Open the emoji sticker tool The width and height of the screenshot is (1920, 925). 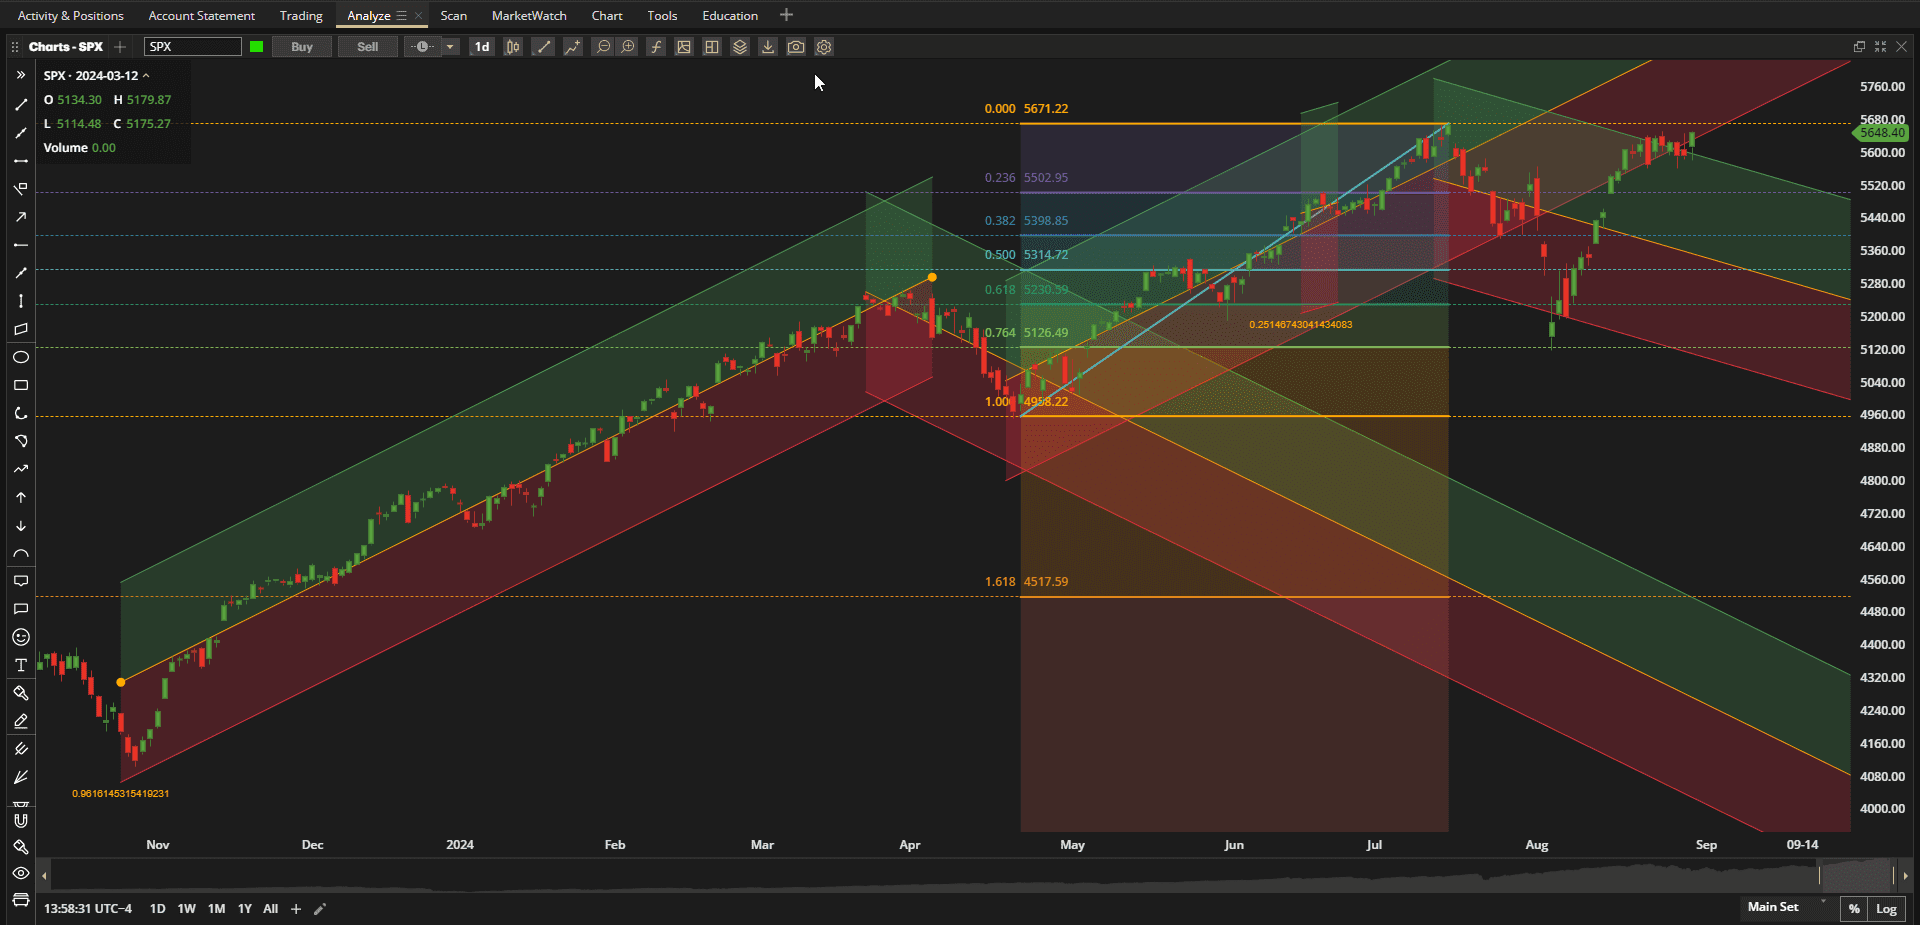[x=20, y=637]
